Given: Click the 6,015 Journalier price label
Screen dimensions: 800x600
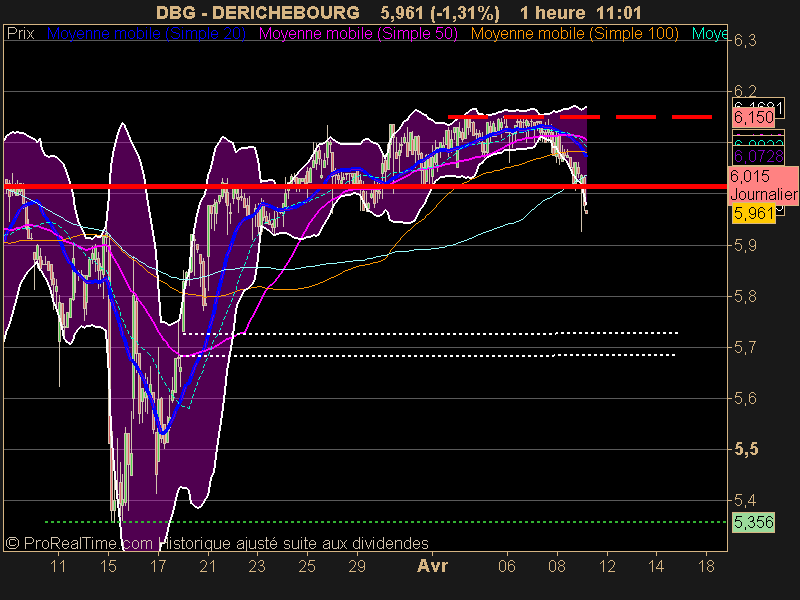Looking at the screenshot, I should [x=763, y=185].
